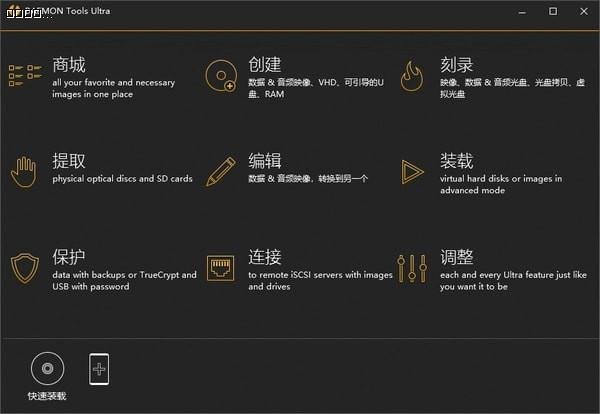Click 调整 Ultra feature description text

(513, 280)
